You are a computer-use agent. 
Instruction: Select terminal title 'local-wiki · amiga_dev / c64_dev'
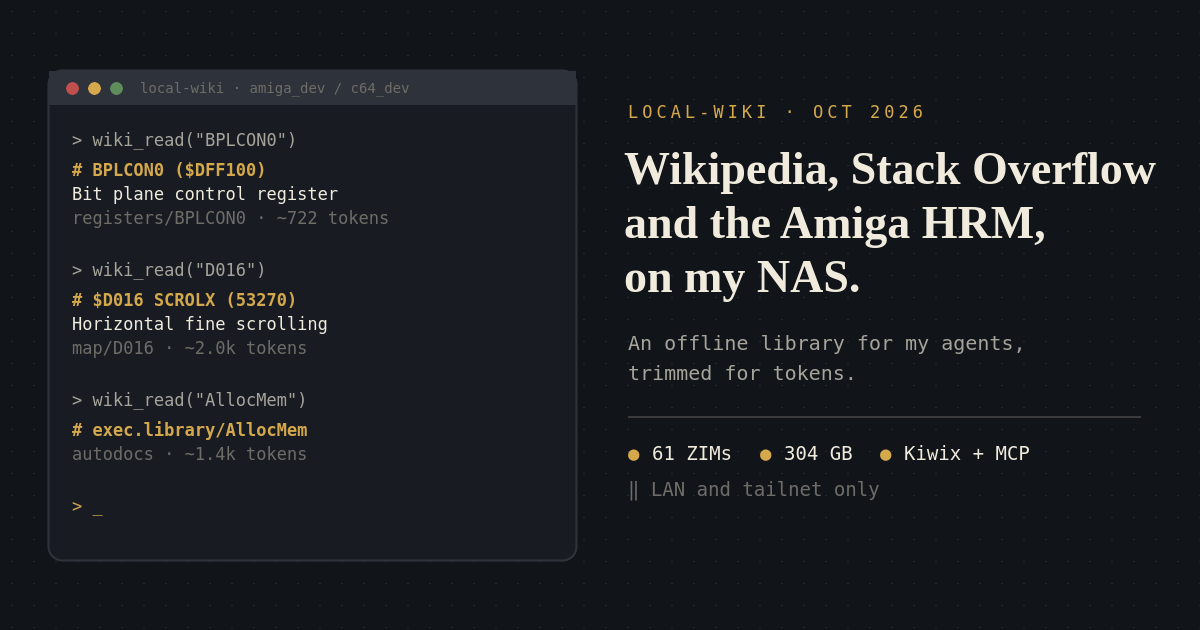[x=275, y=88]
